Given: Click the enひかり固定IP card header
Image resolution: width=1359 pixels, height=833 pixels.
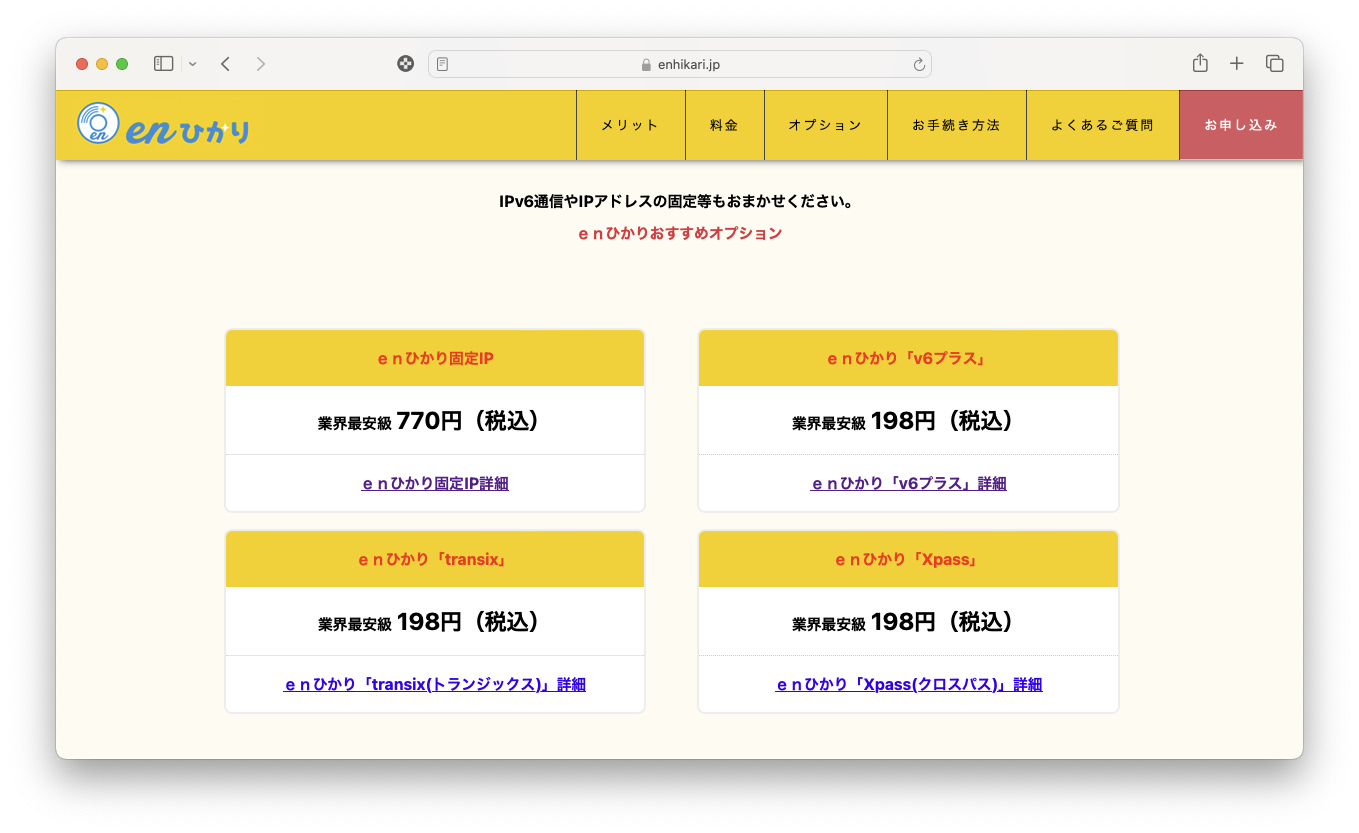Looking at the screenshot, I should 435,358.
